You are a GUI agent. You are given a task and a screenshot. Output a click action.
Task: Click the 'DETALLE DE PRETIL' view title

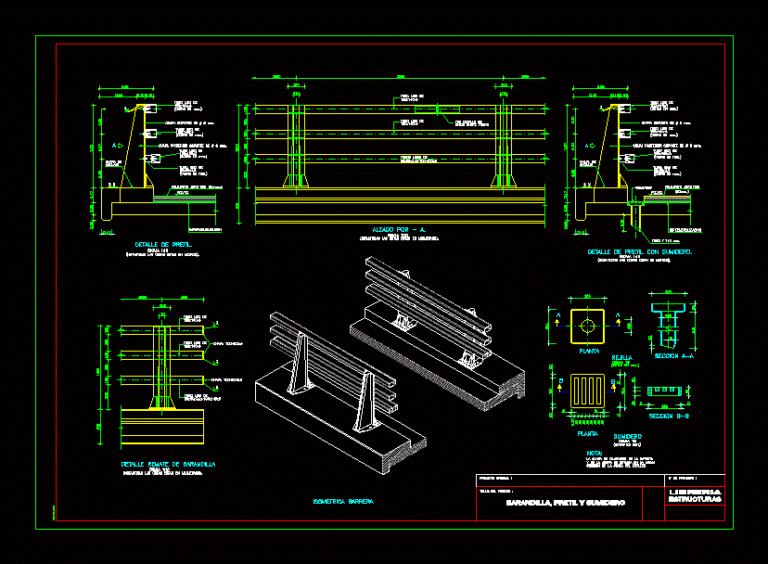click(x=164, y=244)
